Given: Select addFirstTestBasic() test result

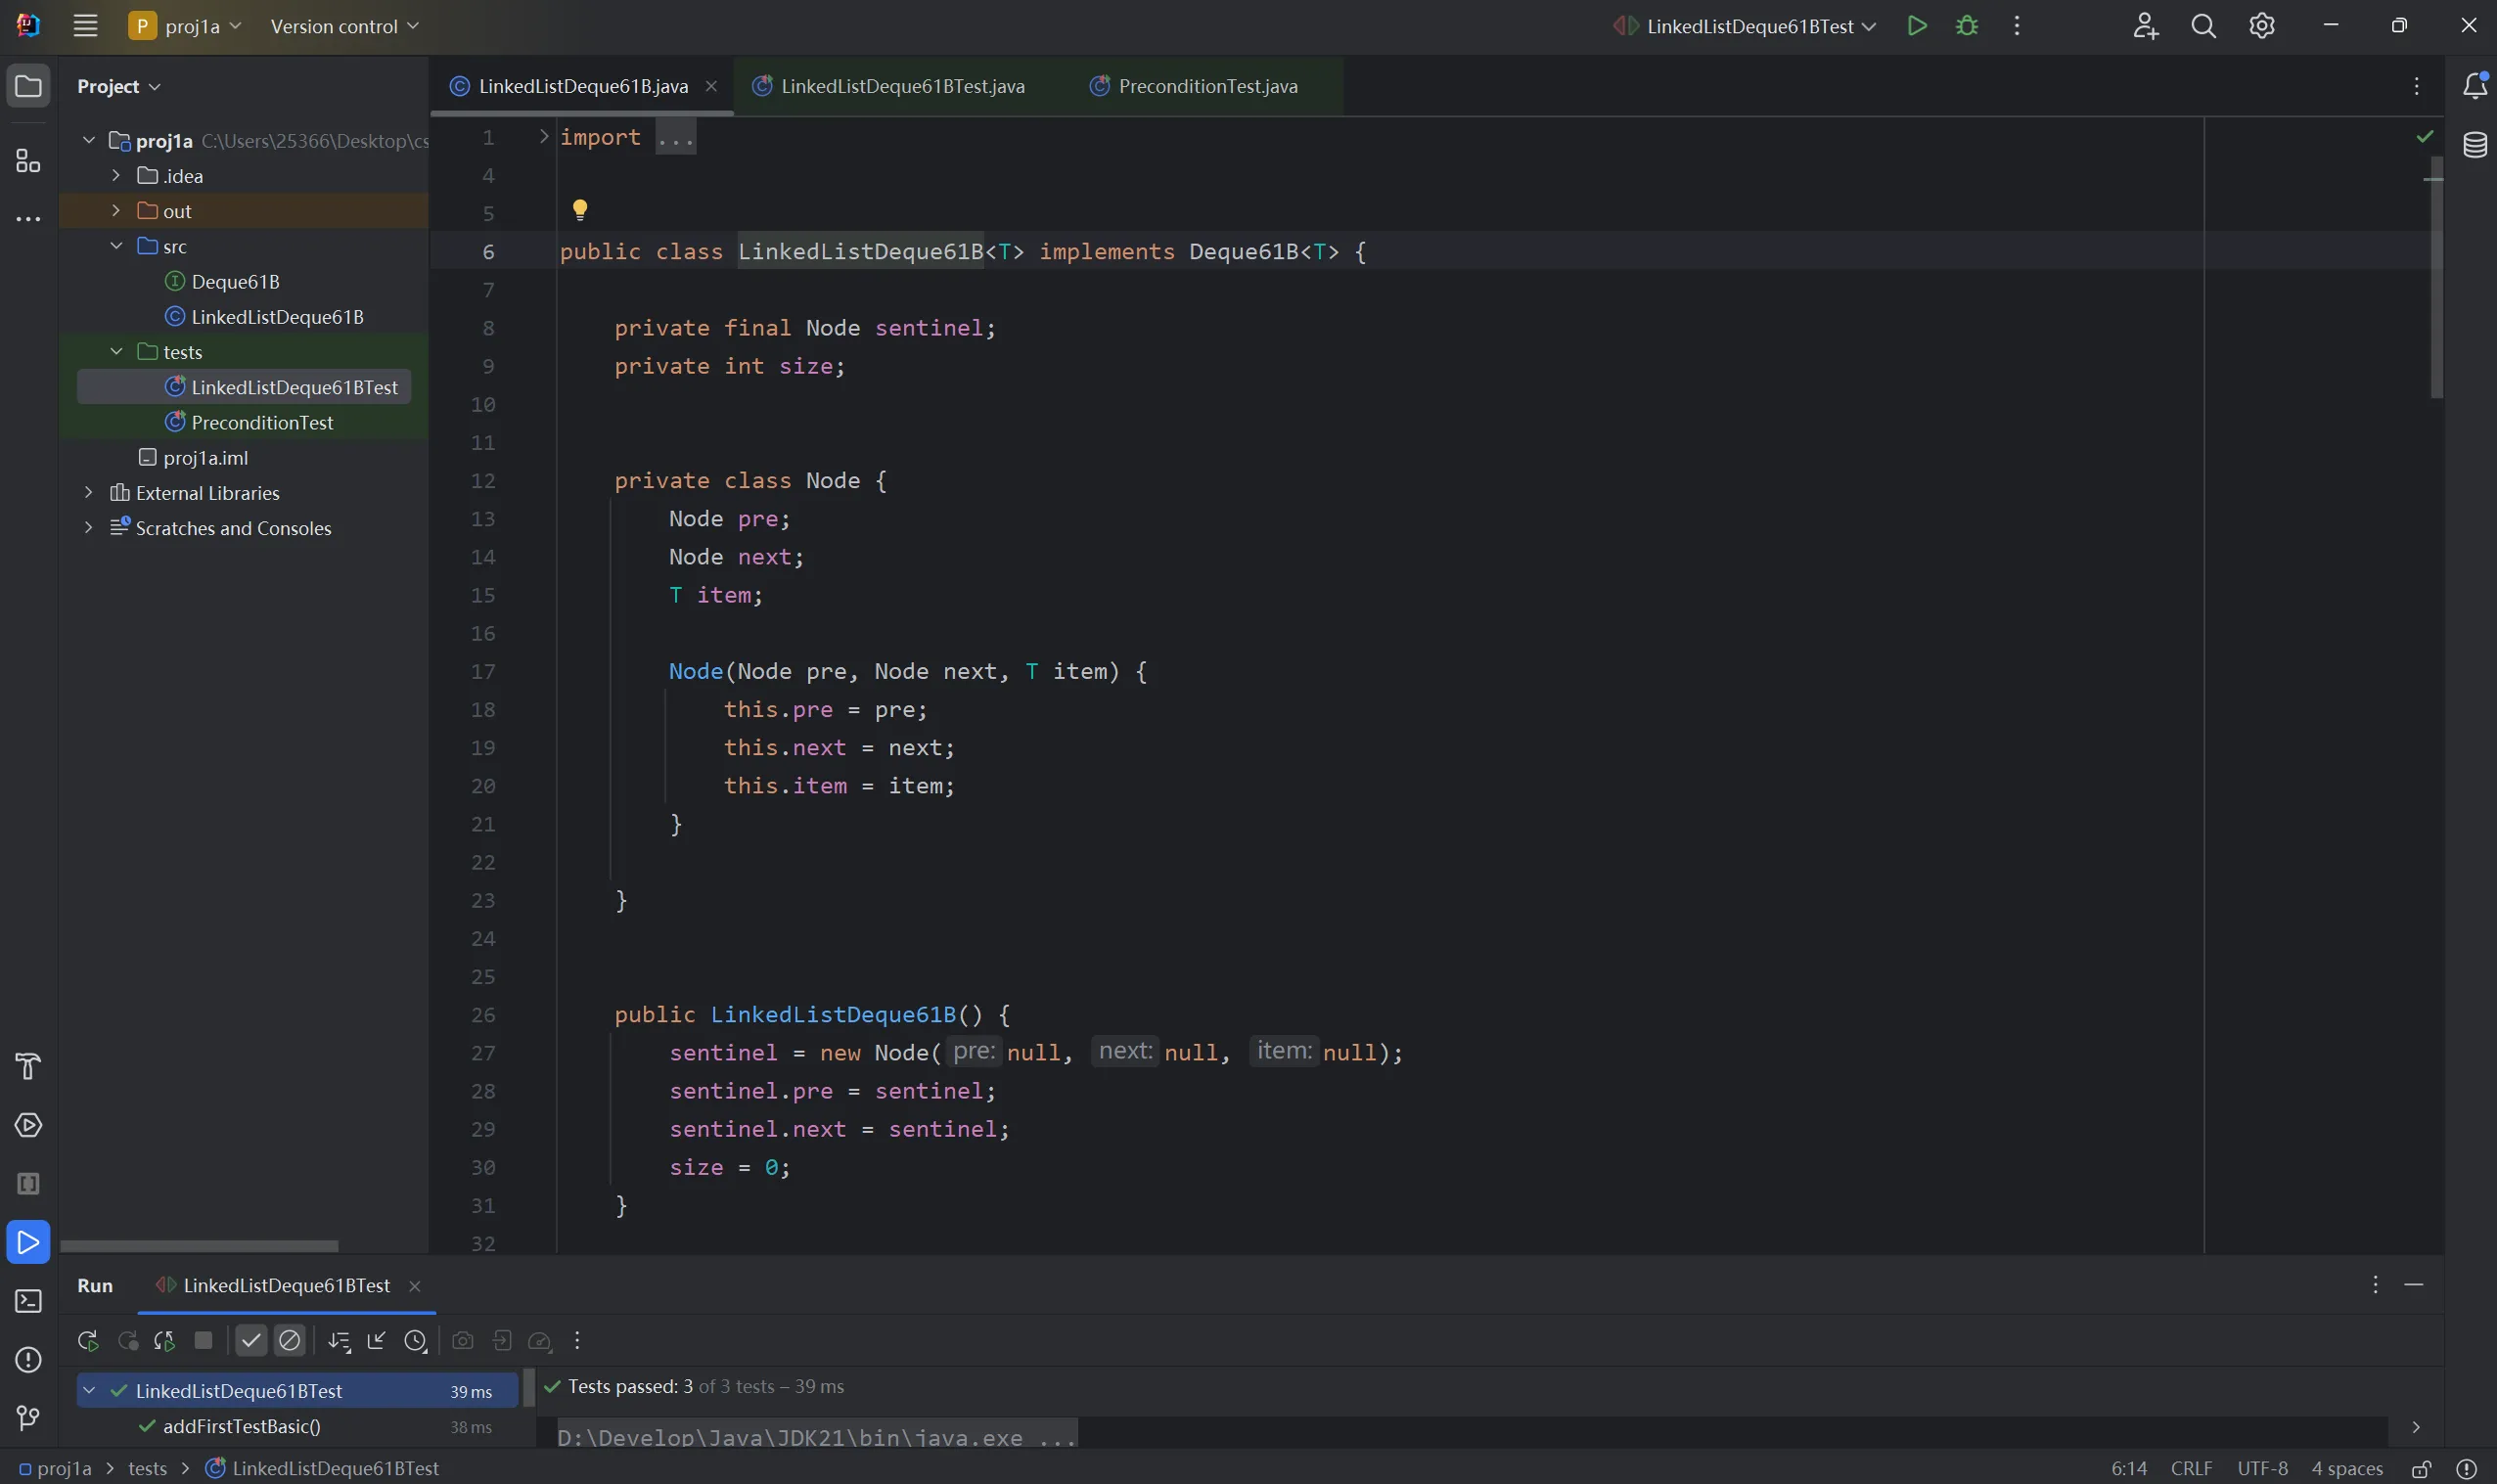Looking at the screenshot, I should coord(242,1426).
